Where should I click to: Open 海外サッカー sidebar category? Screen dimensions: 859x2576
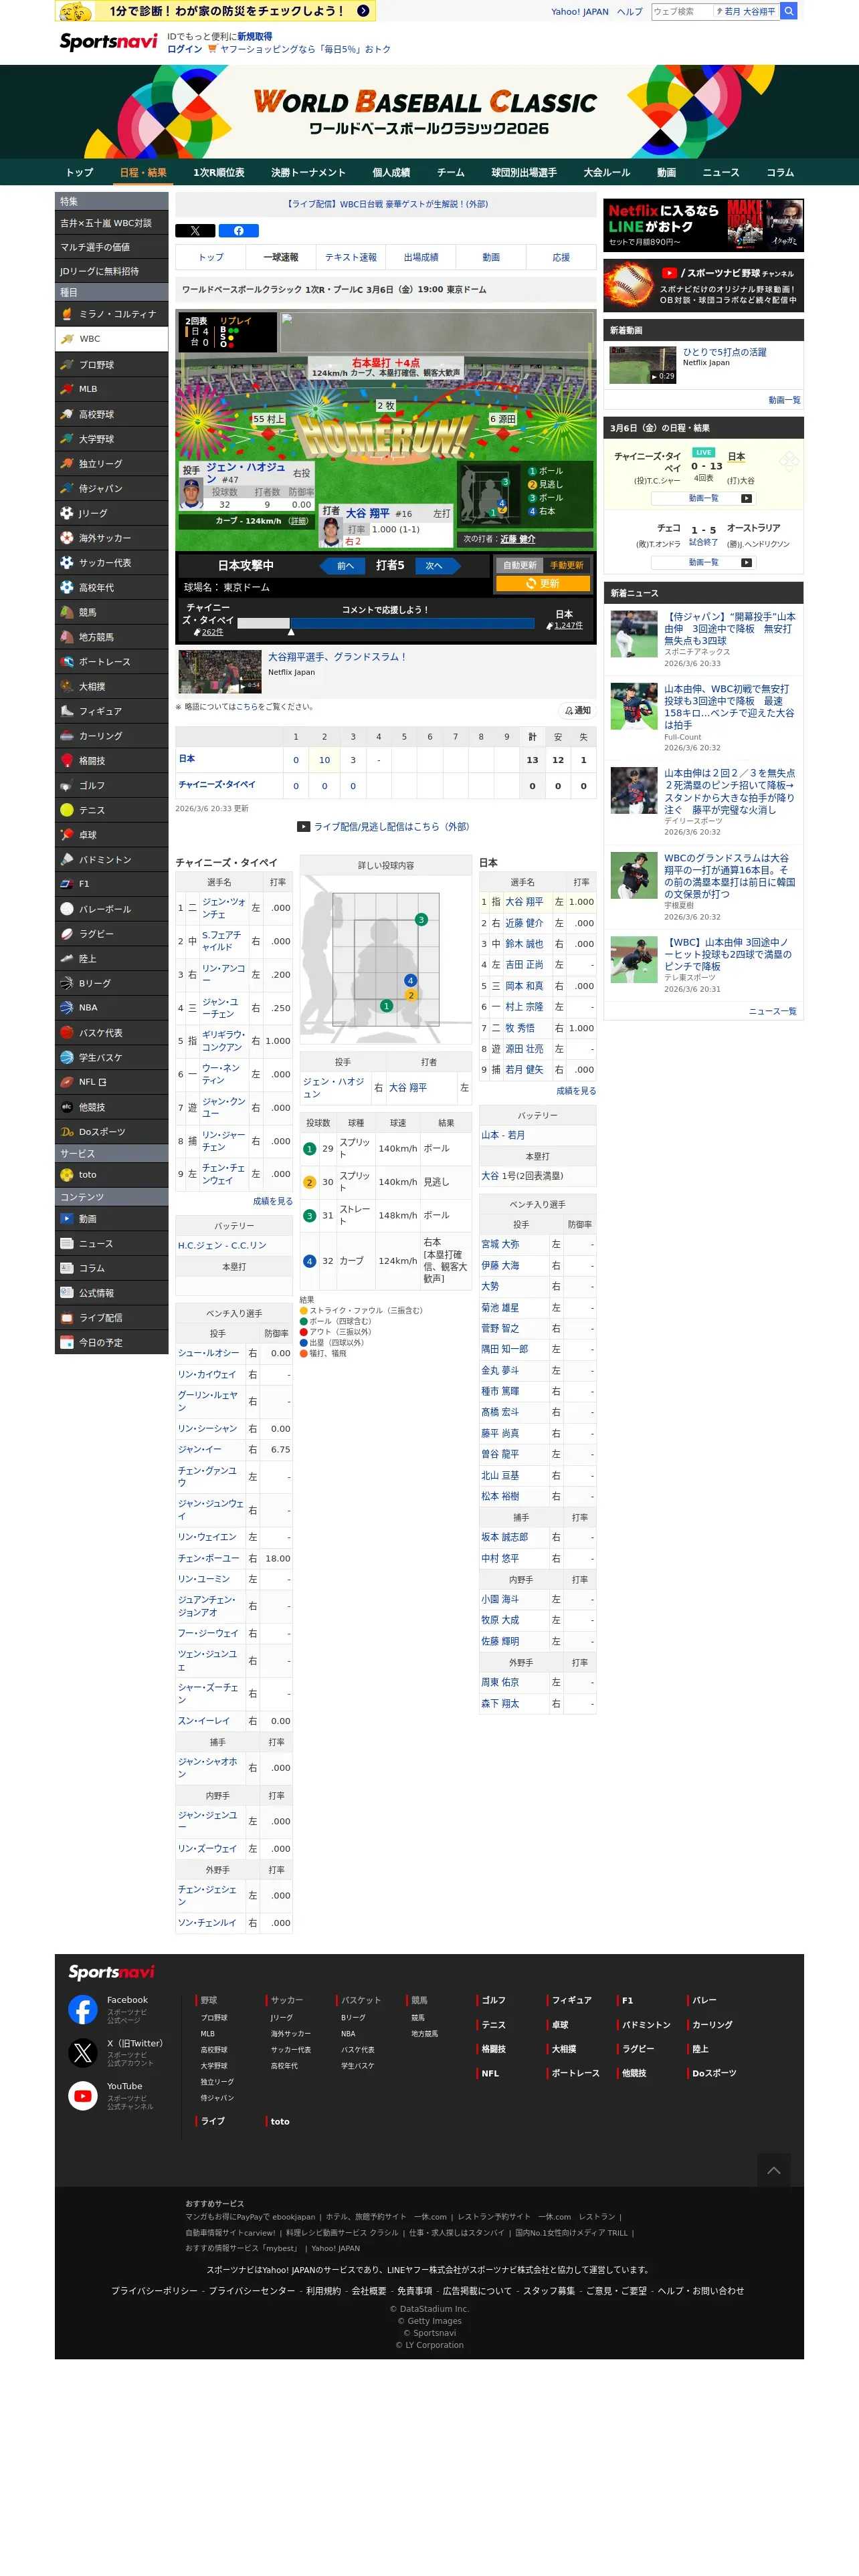[x=111, y=538]
